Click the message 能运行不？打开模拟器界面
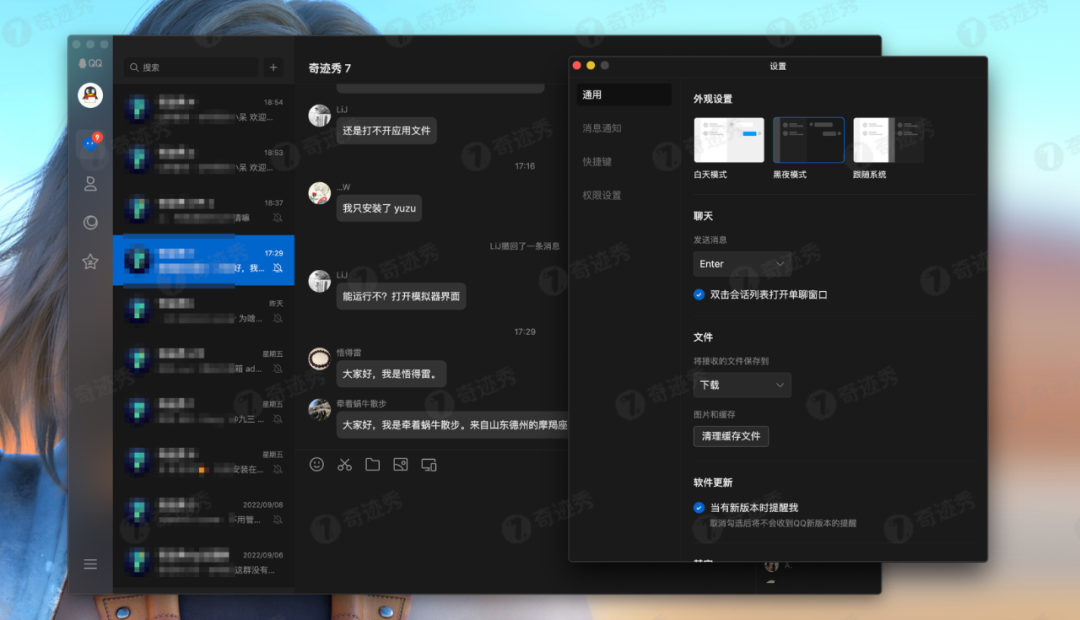The image size is (1080, 620). [x=401, y=296]
